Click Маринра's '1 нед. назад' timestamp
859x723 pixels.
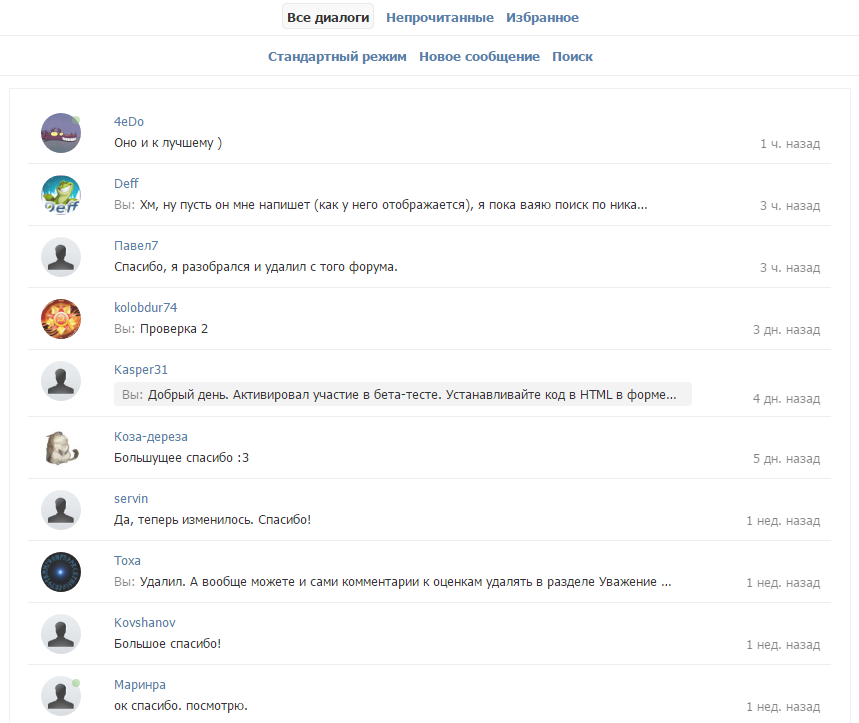(783, 707)
